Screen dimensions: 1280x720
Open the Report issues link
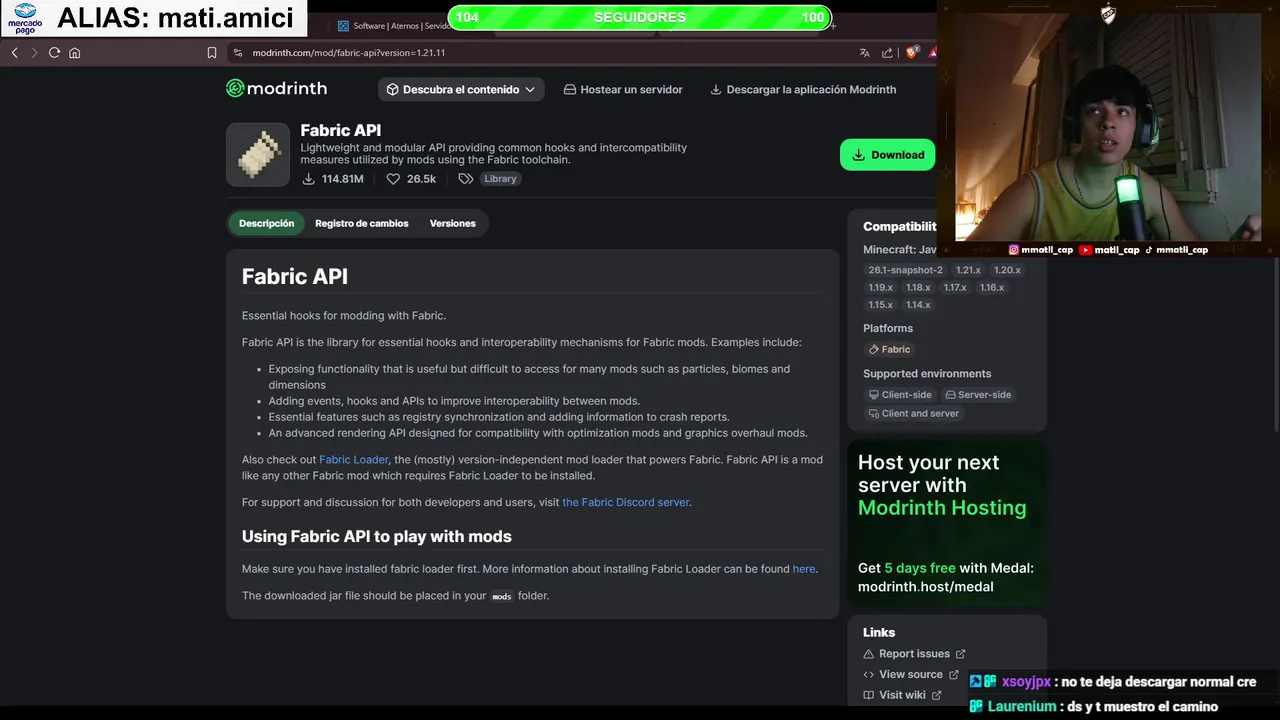[914, 654]
